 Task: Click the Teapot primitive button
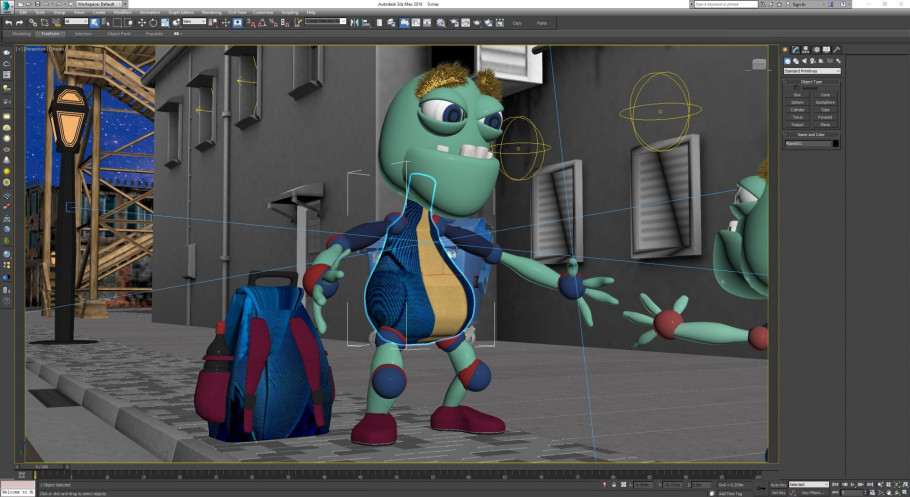point(797,124)
